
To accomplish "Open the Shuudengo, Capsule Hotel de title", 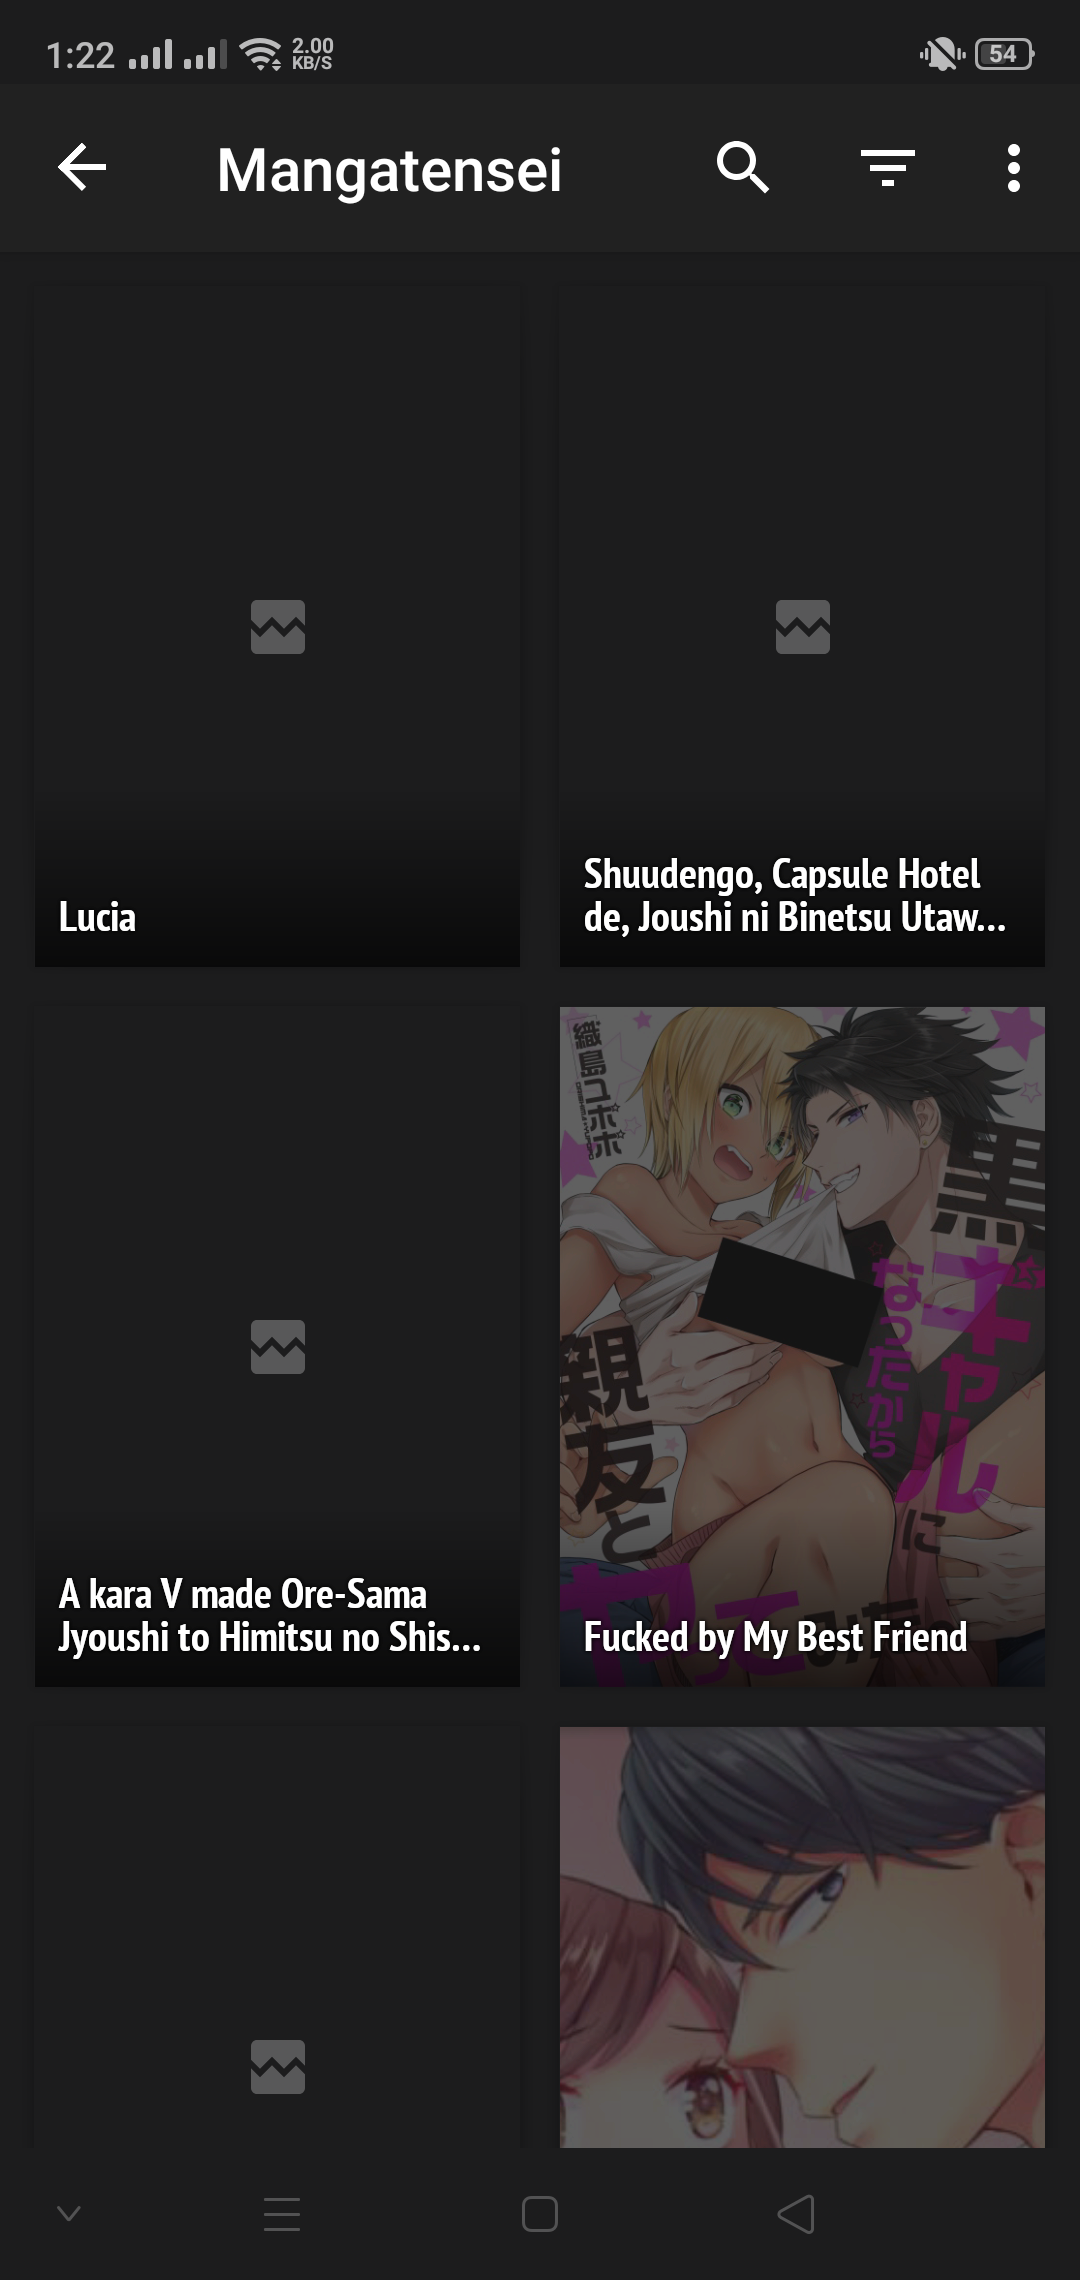I will (794, 896).
